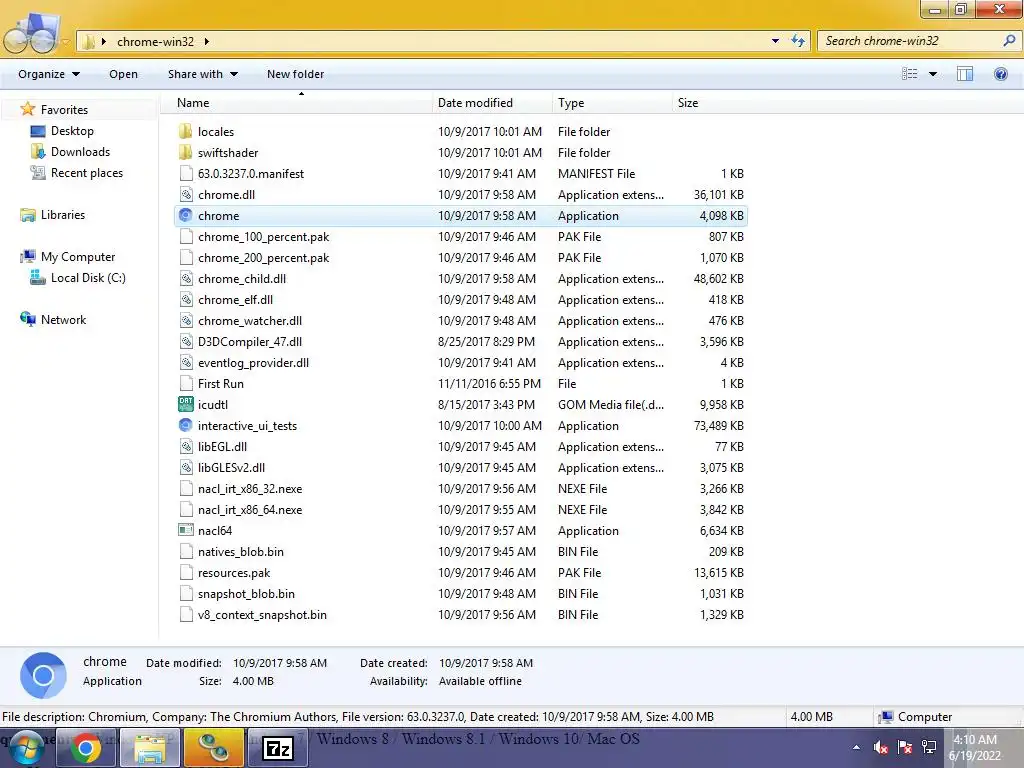Click the locales folder icon
Viewport: 1024px width, 768px height.
(x=186, y=131)
